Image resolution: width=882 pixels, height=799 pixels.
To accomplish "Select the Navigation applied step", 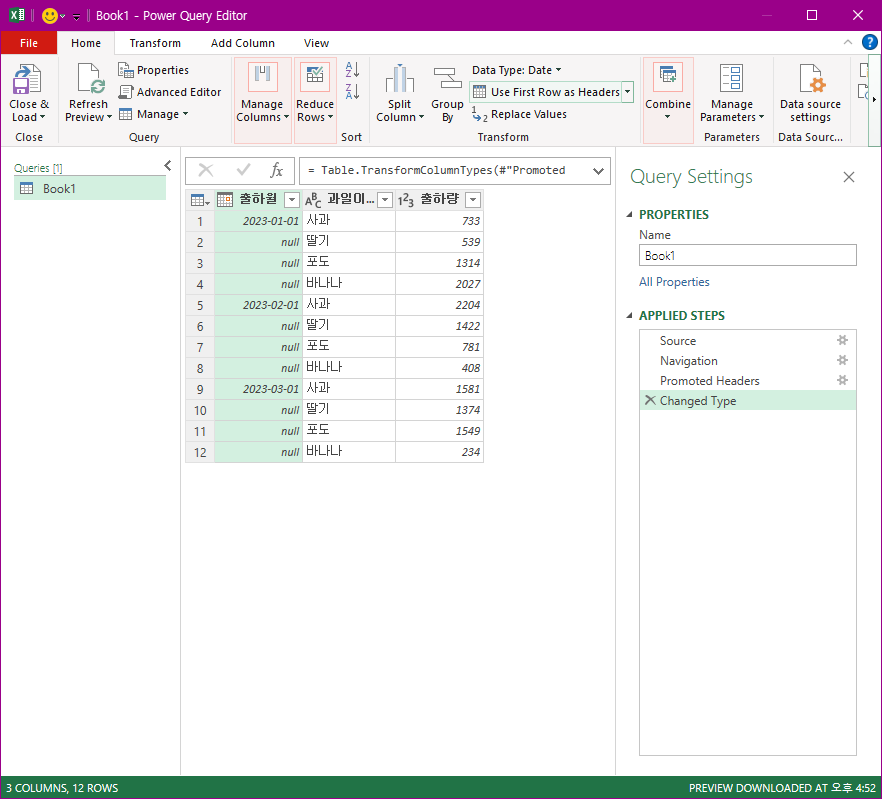I will point(748,361).
